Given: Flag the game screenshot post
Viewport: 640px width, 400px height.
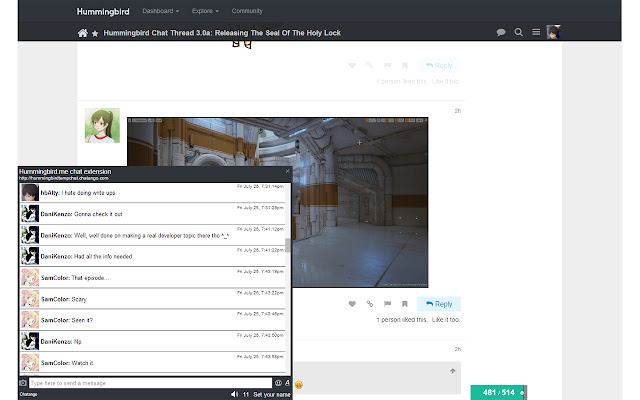Looking at the screenshot, I should point(387,304).
